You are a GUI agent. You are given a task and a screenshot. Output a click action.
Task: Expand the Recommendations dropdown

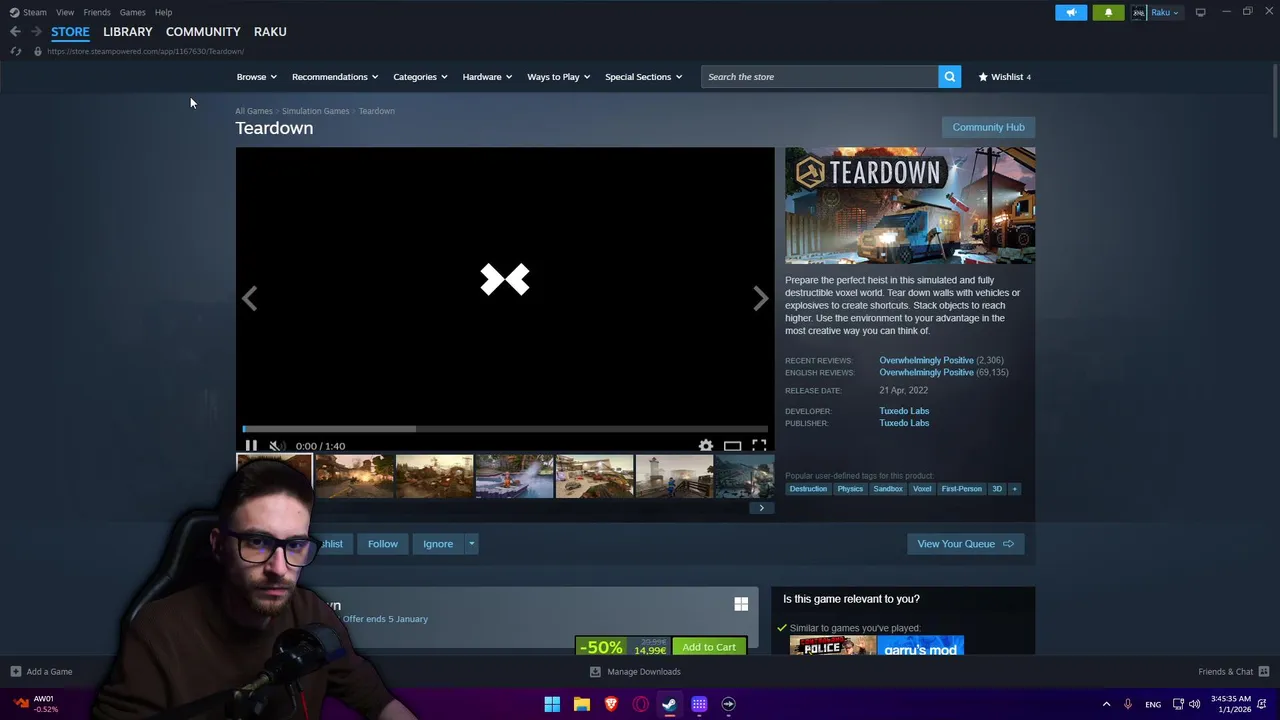pos(335,77)
